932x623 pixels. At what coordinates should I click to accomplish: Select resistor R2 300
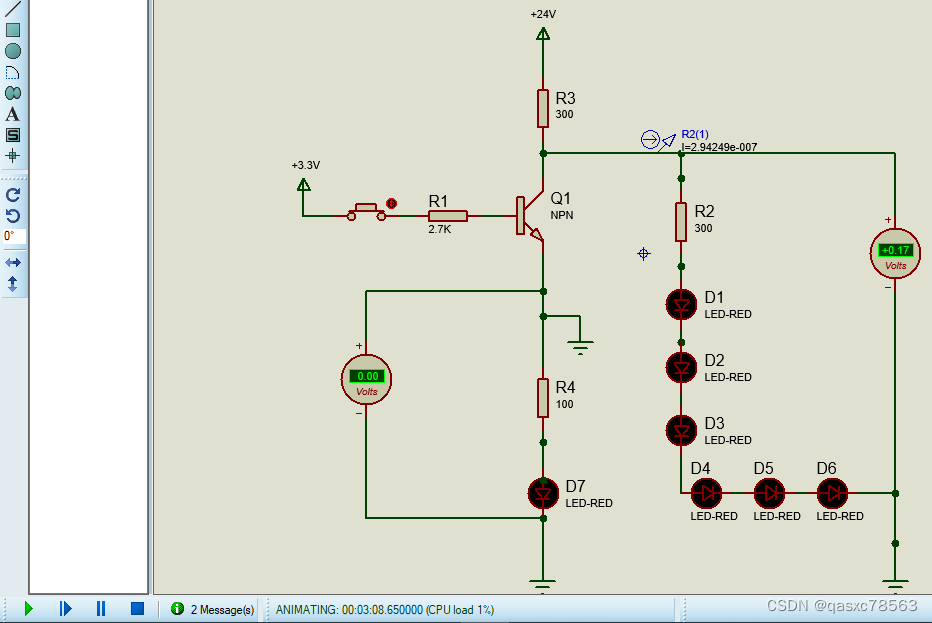point(681,222)
